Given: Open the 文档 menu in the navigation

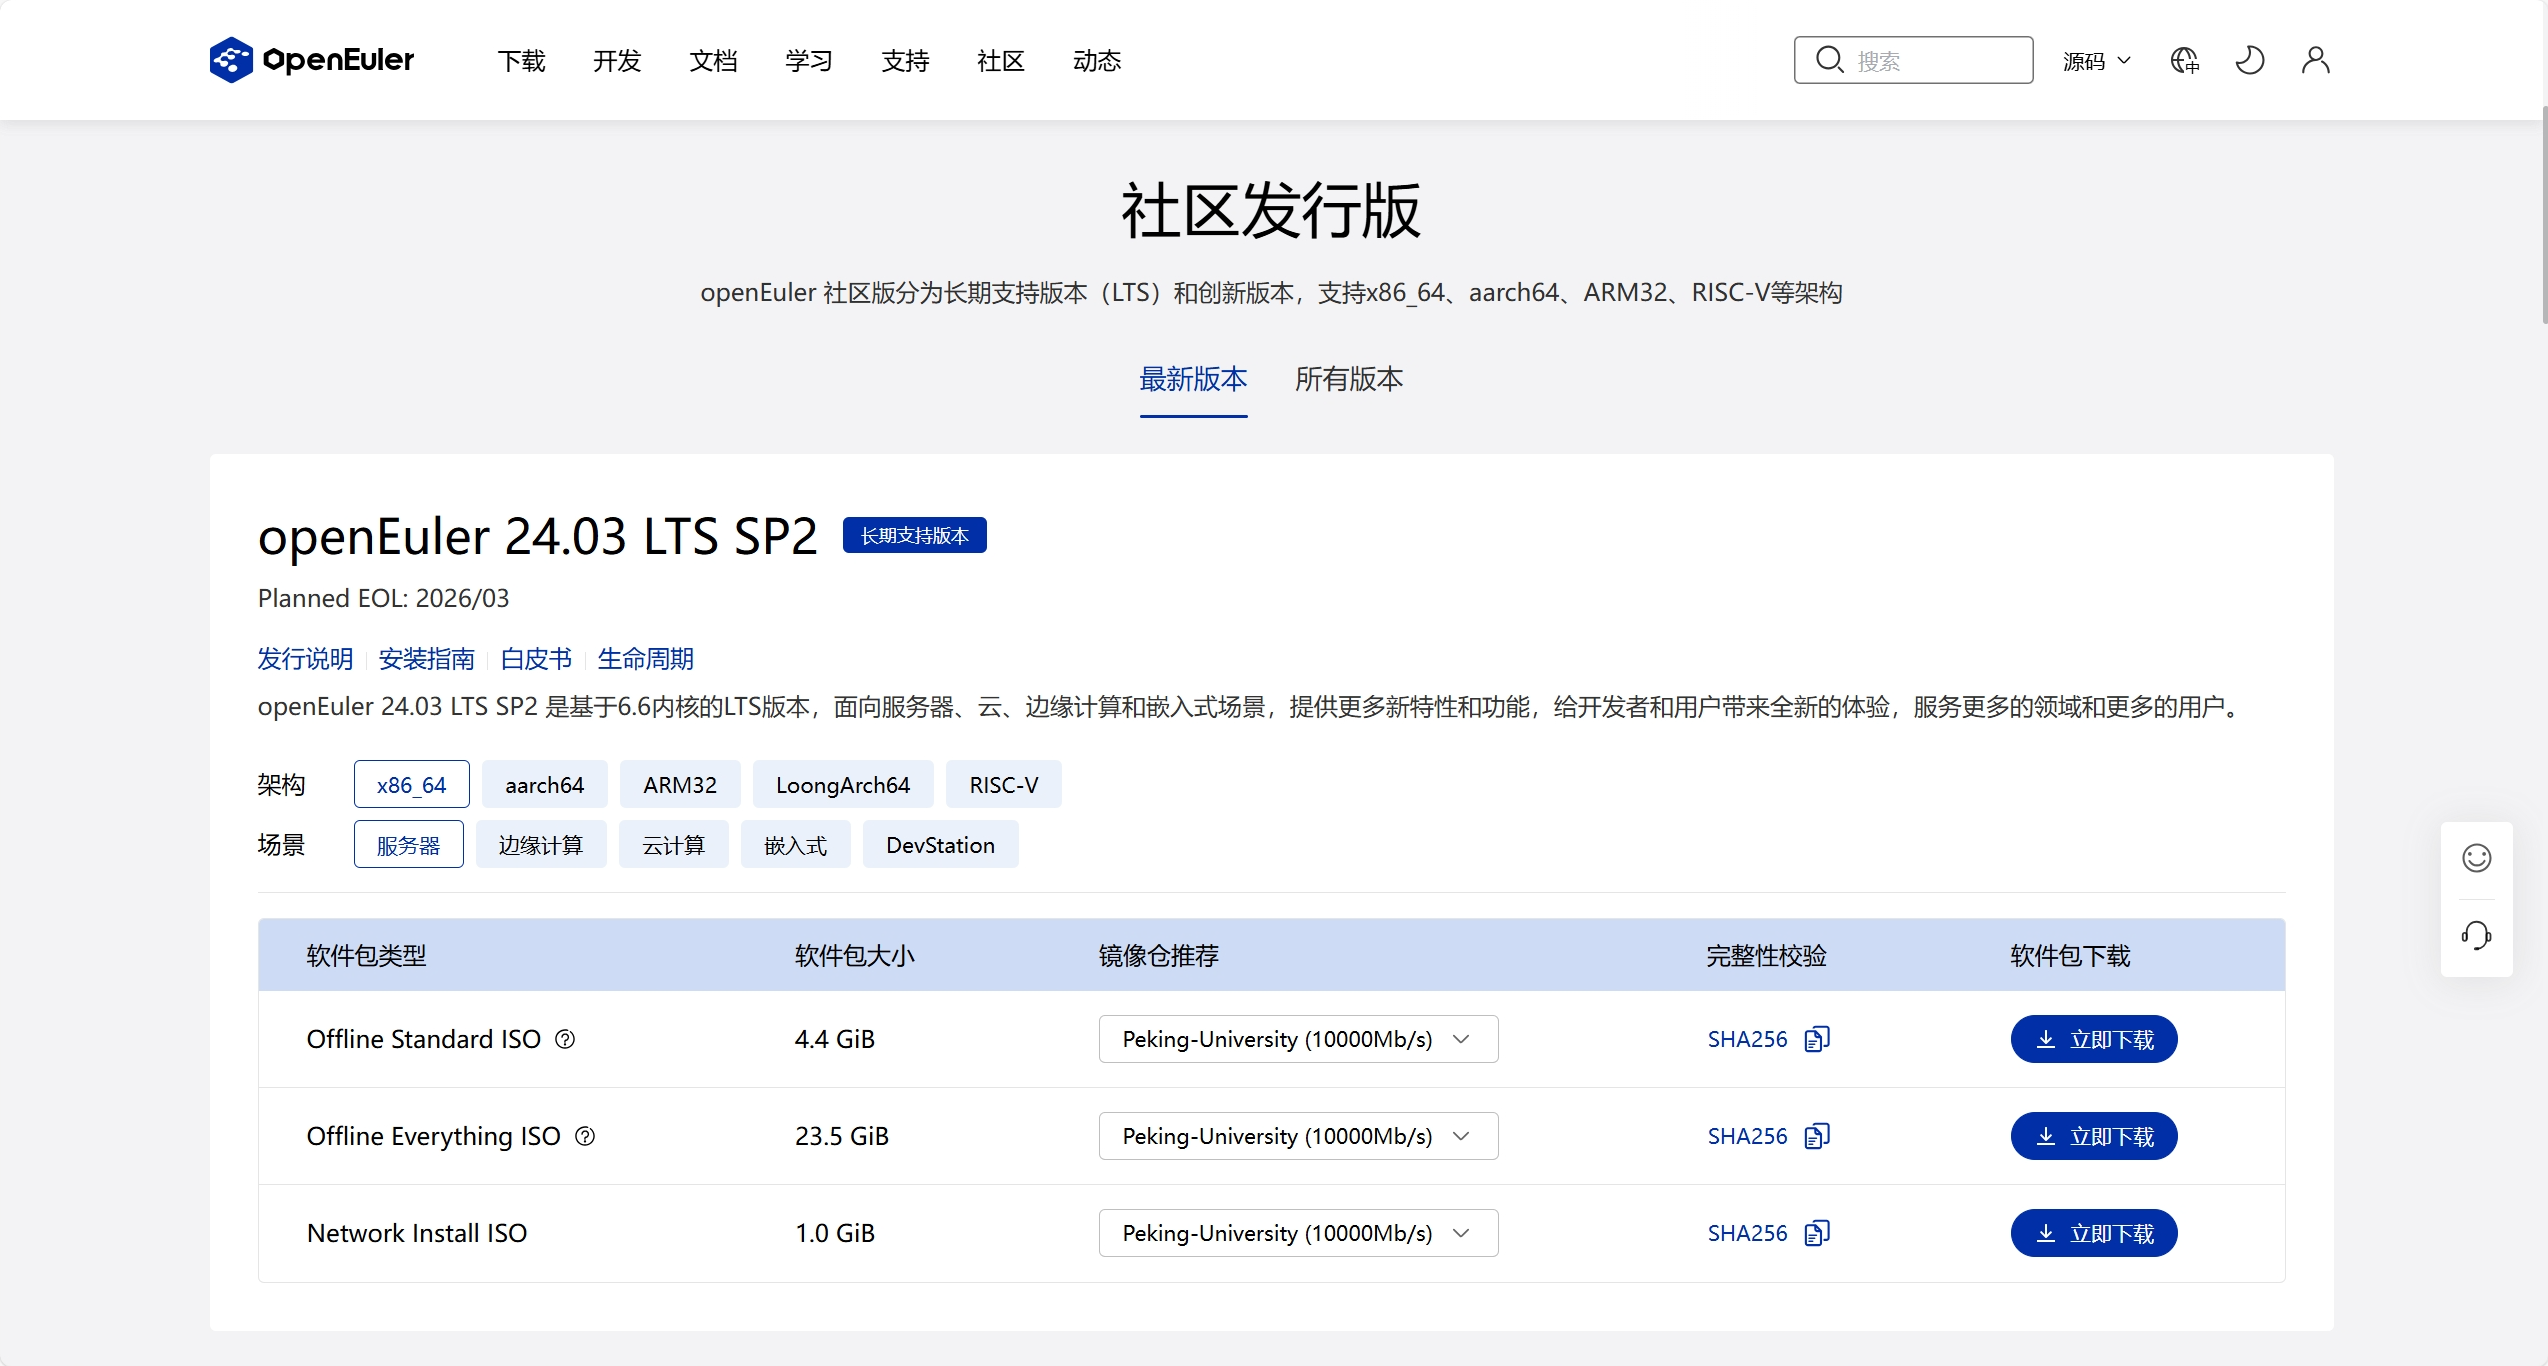Looking at the screenshot, I should tap(713, 61).
